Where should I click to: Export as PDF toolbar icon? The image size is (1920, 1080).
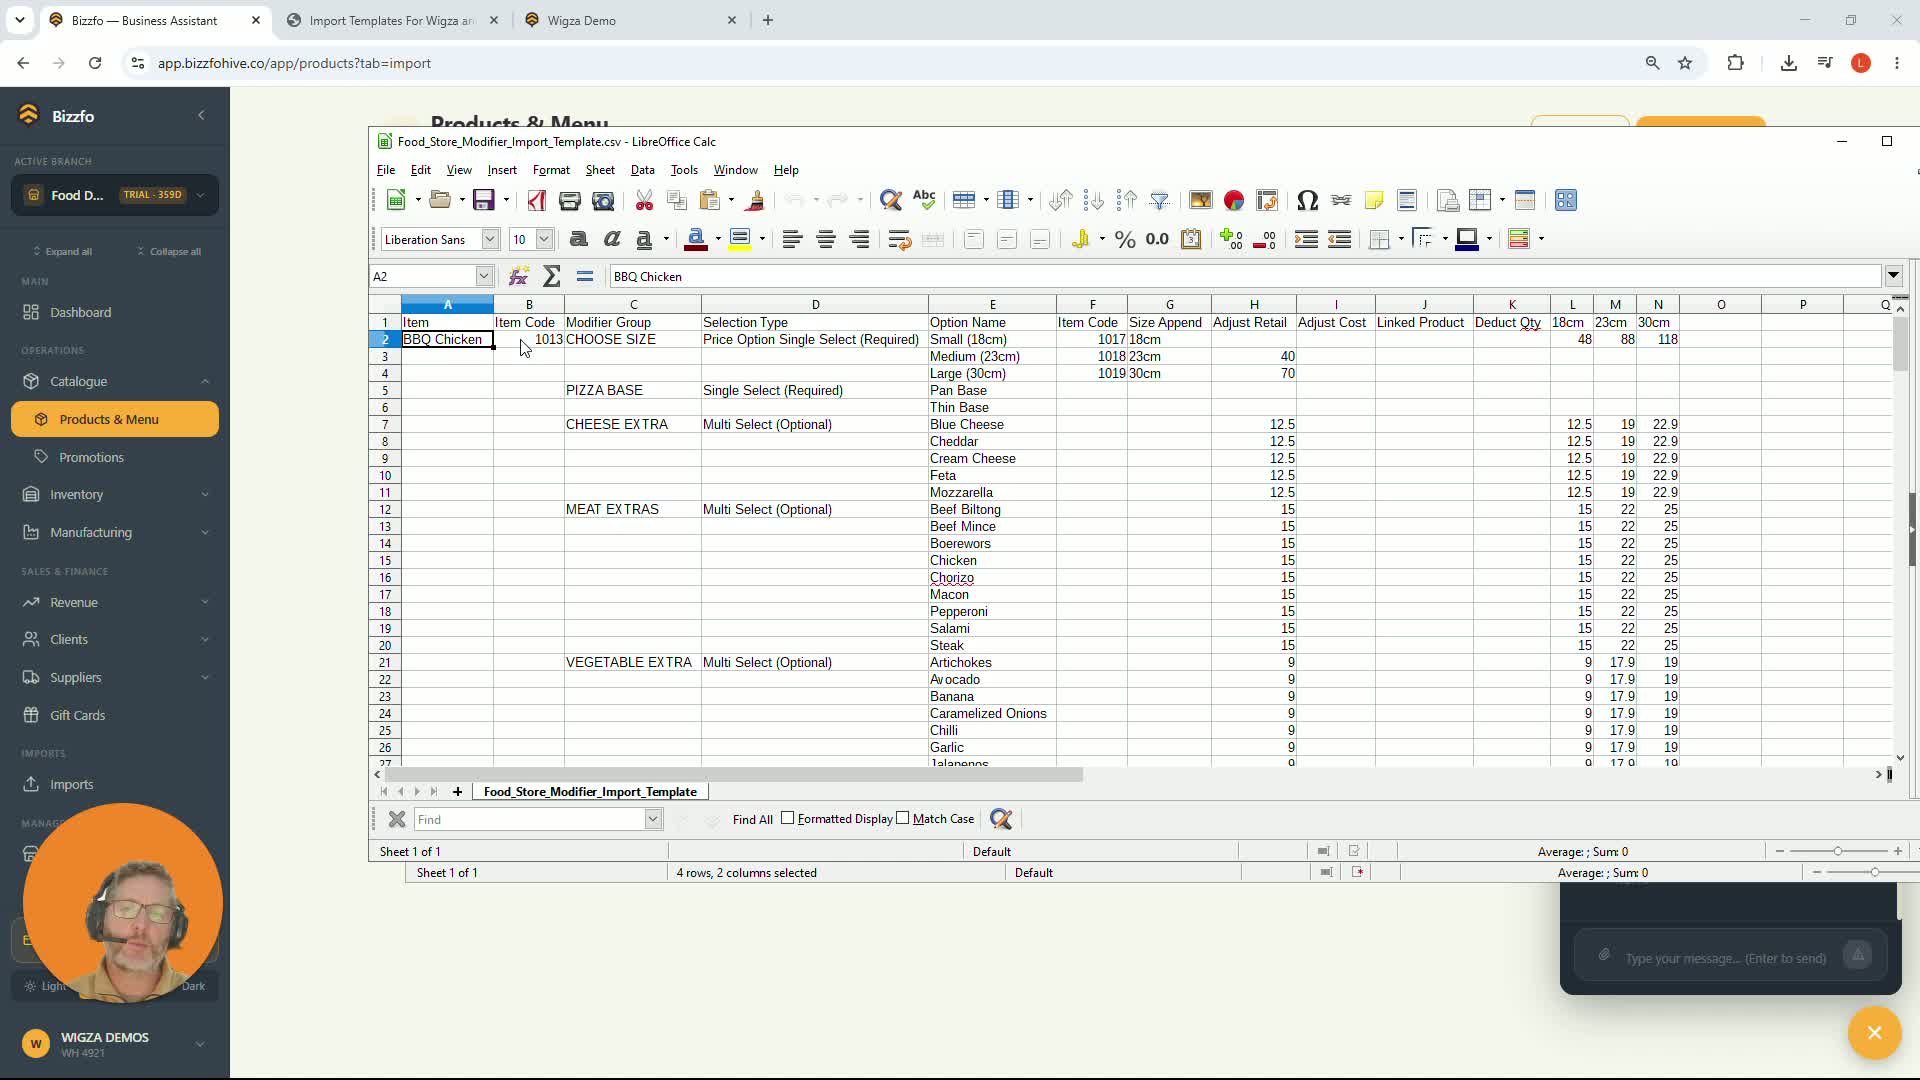pyautogui.click(x=537, y=201)
